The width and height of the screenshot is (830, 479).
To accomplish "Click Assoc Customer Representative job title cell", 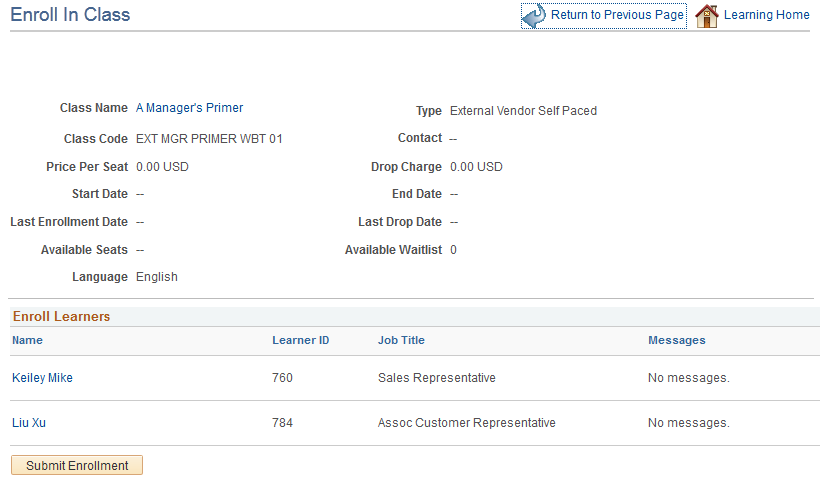I will tap(466, 423).
